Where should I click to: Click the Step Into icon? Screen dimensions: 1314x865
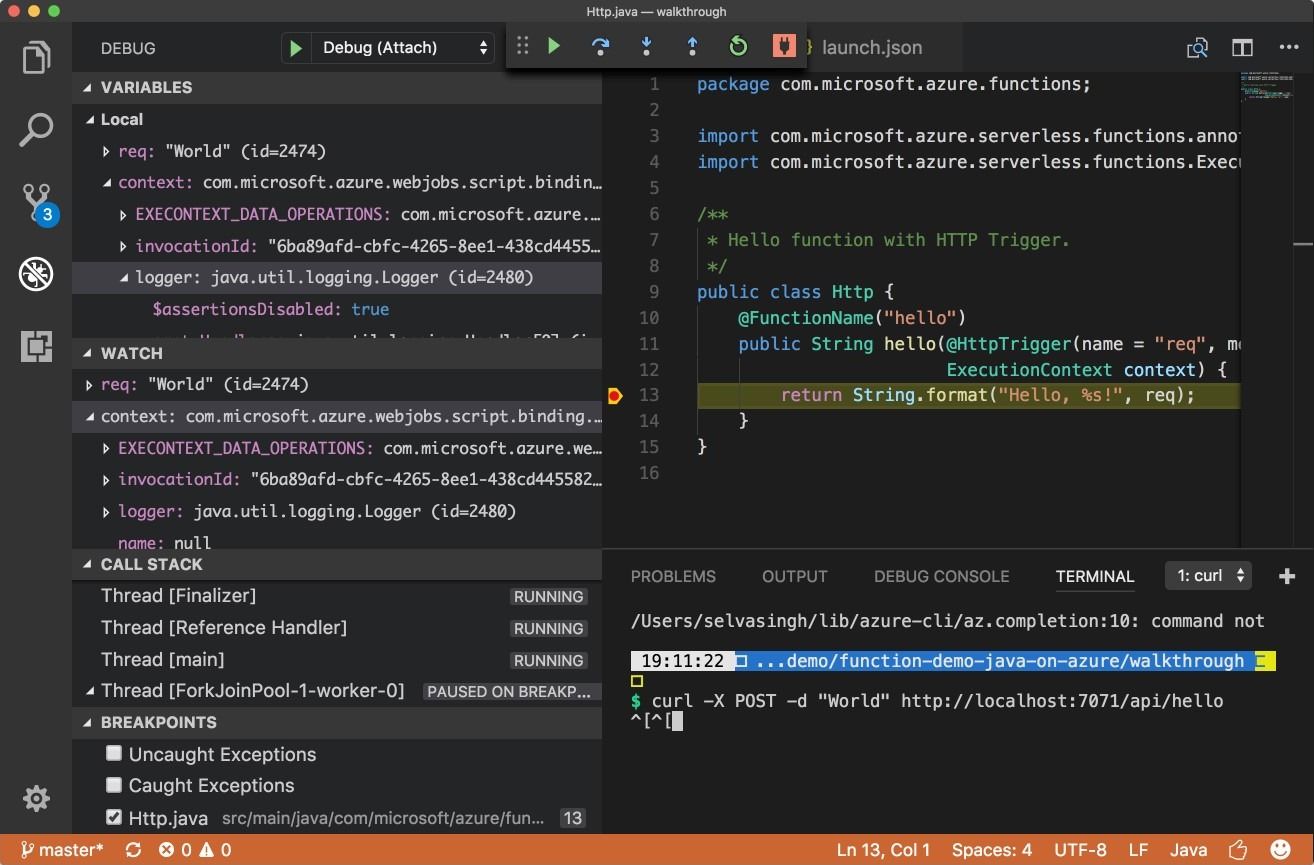[x=647, y=46]
